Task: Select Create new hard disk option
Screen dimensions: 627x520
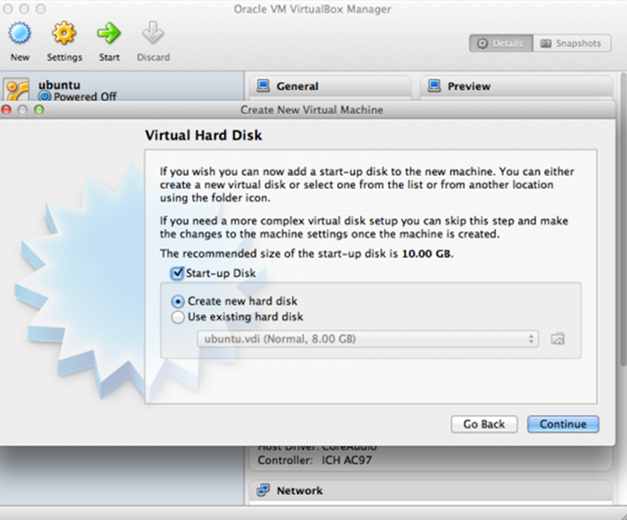Action: (x=178, y=301)
